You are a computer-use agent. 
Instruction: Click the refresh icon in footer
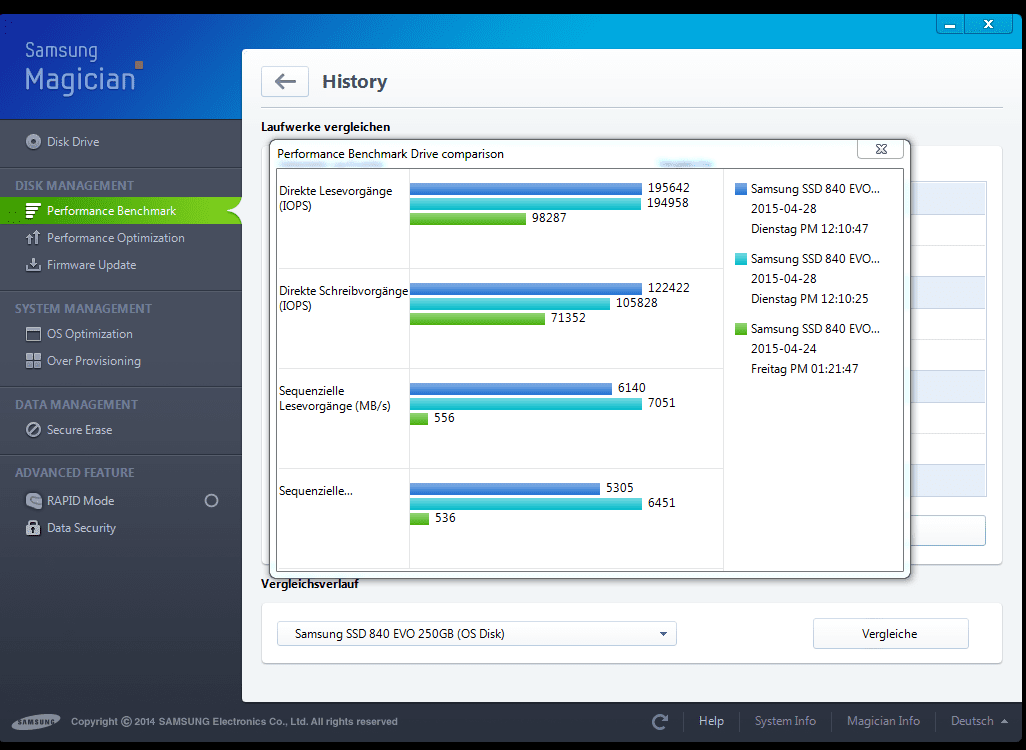point(660,721)
